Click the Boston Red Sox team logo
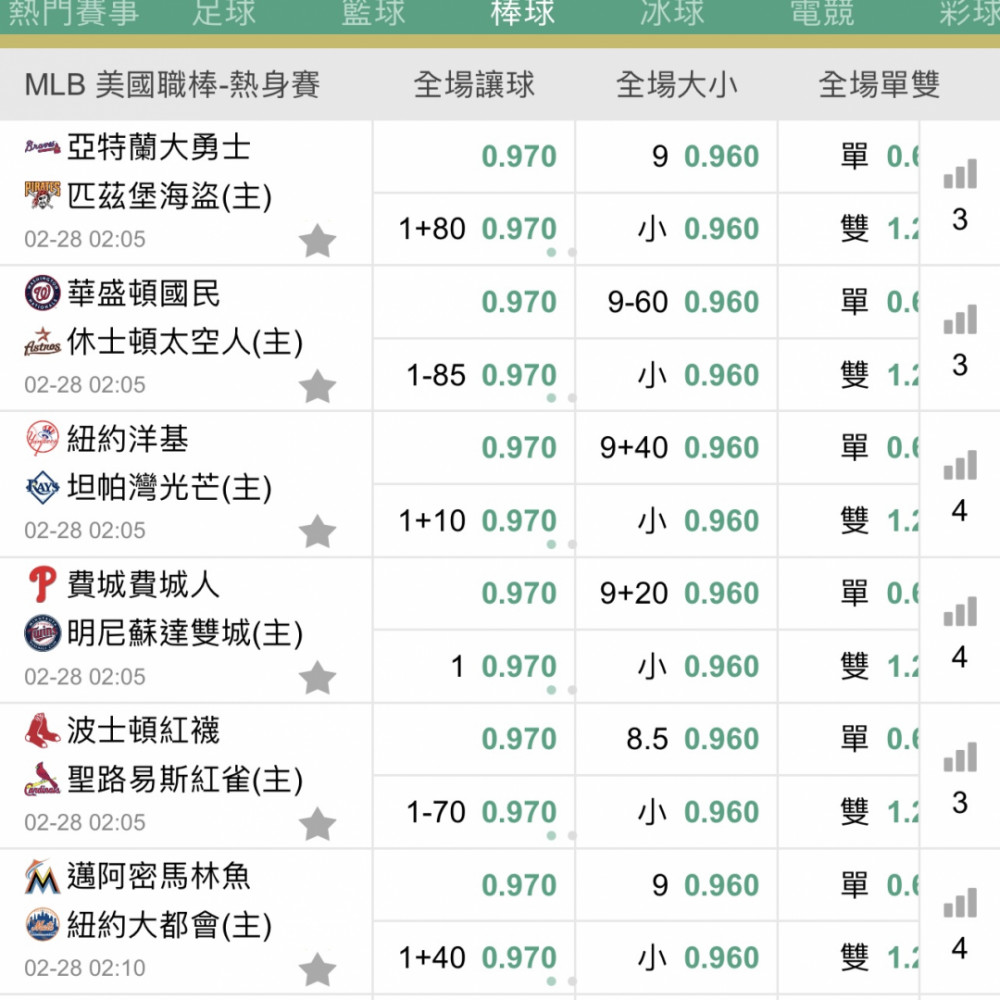The width and height of the screenshot is (1000, 1000). coord(43,730)
